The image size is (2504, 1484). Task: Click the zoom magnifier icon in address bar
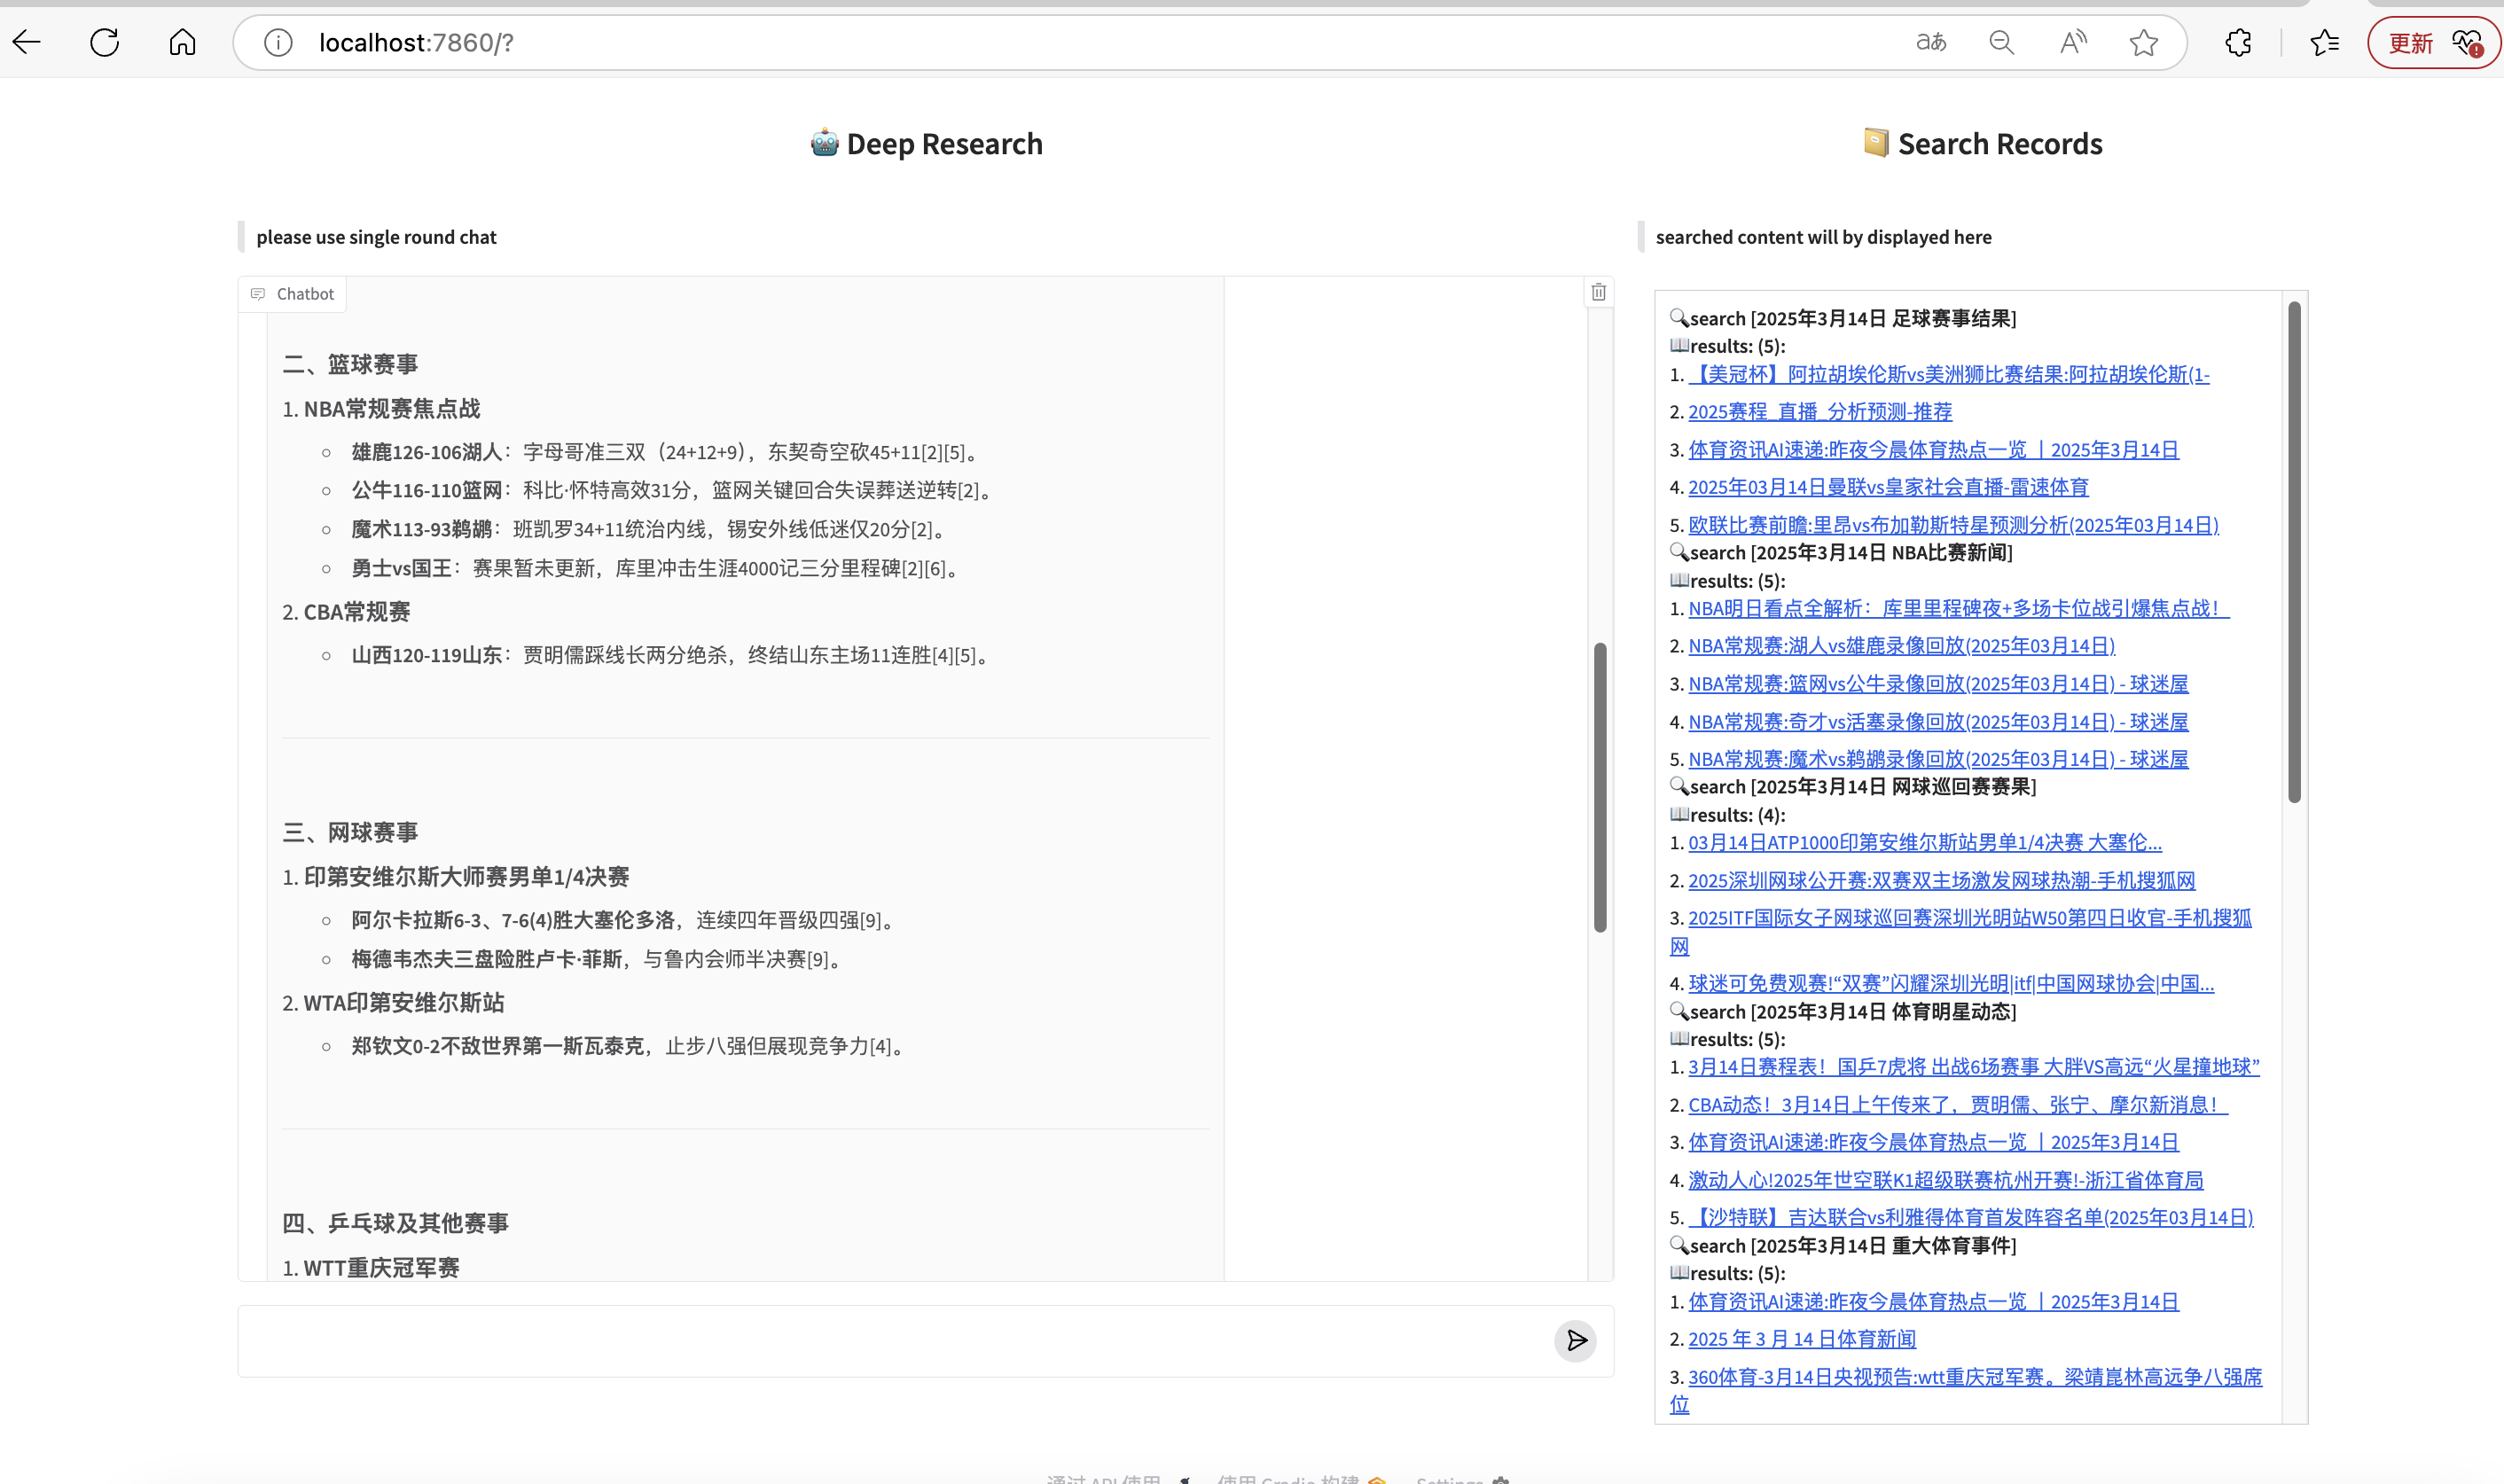(x=2001, y=42)
